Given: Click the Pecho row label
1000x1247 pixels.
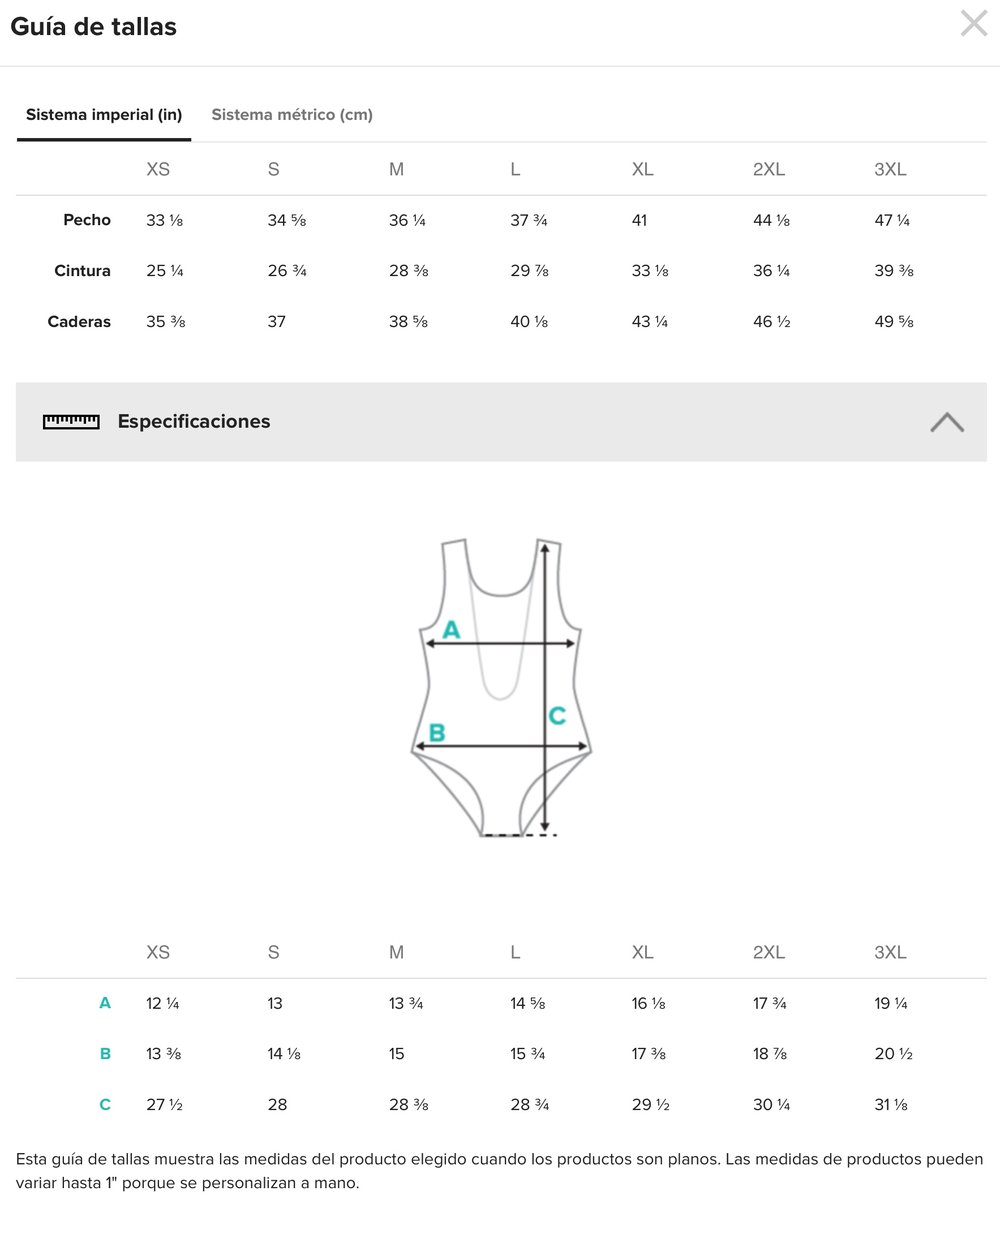Looking at the screenshot, I should click(87, 220).
